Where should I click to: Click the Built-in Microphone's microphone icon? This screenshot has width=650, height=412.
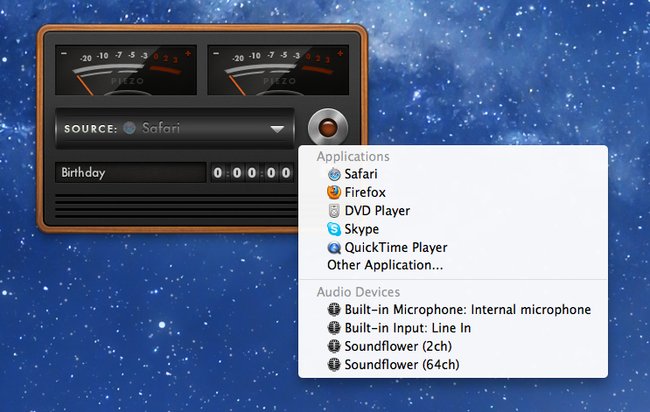tap(334, 310)
